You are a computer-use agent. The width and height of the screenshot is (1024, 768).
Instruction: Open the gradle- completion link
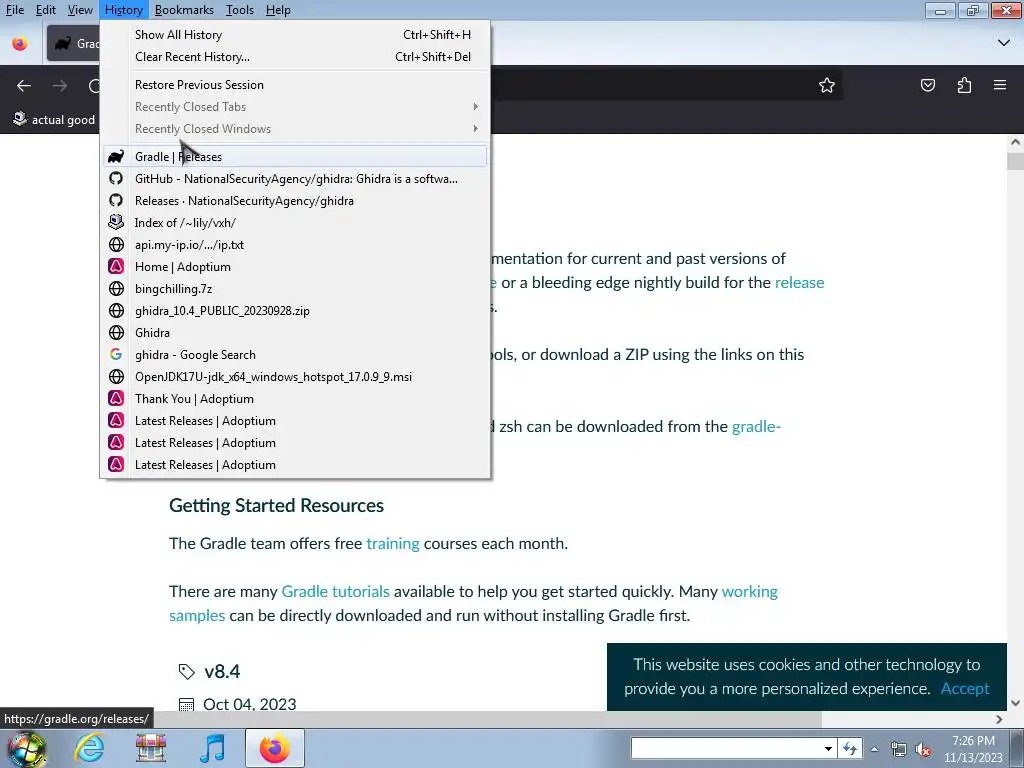click(x=756, y=426)
